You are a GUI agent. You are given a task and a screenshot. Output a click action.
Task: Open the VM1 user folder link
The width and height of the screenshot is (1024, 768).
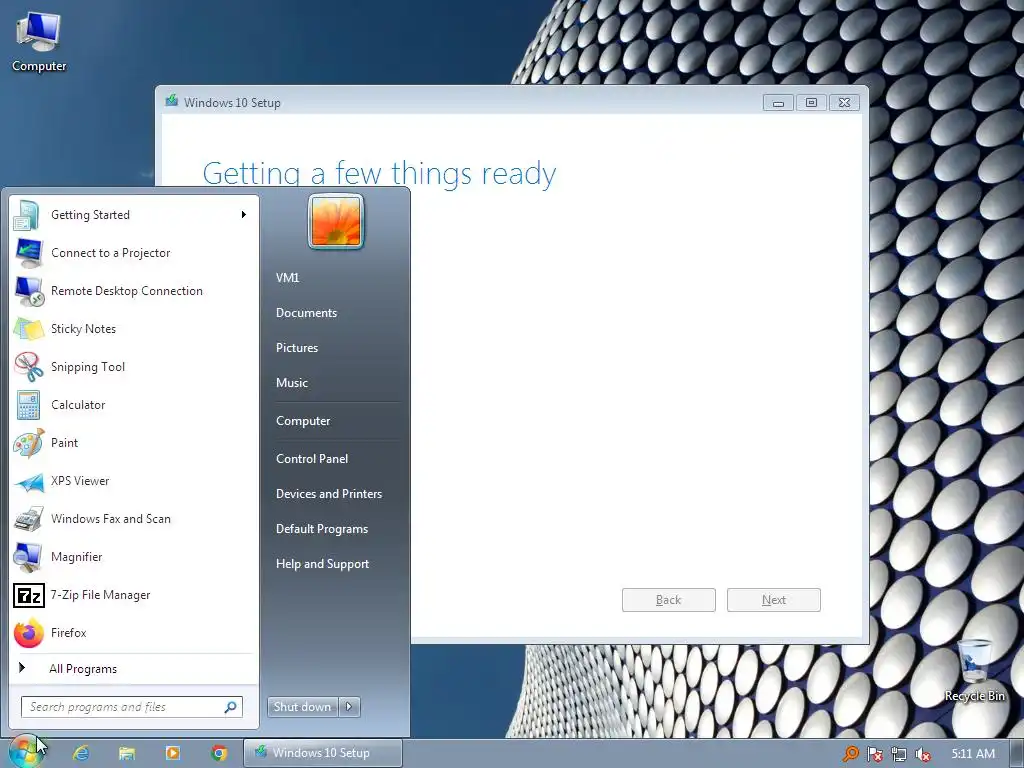287,278
